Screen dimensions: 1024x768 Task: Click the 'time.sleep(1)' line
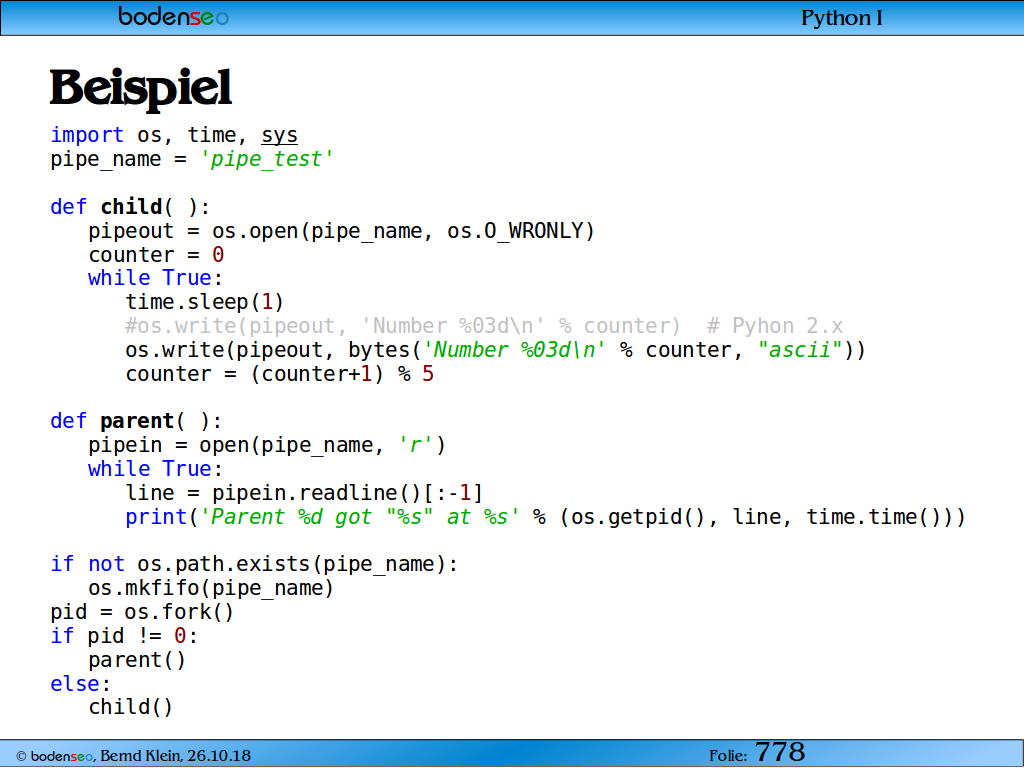point(204,302)
